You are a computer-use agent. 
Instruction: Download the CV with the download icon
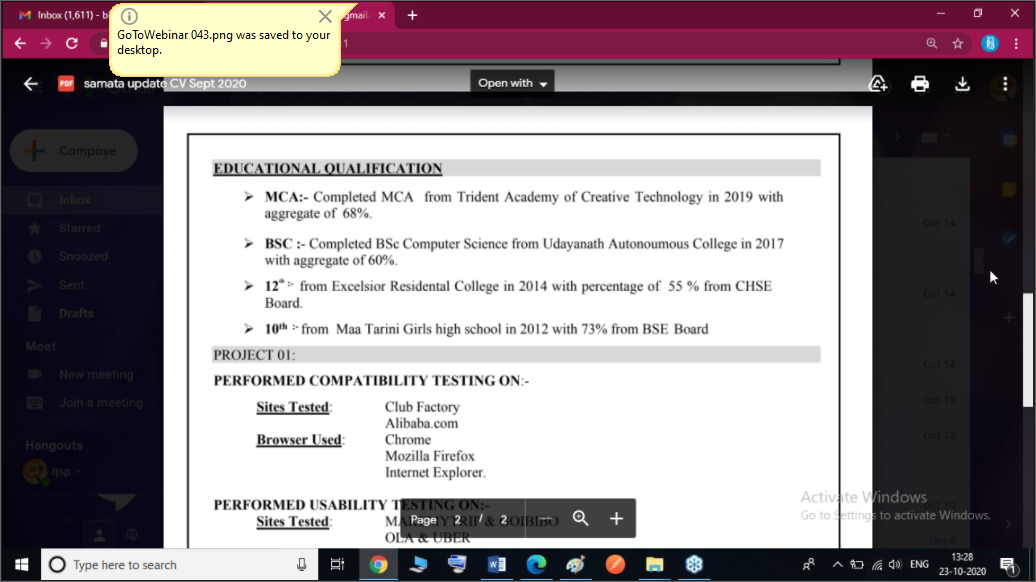(x=962, y=84)
